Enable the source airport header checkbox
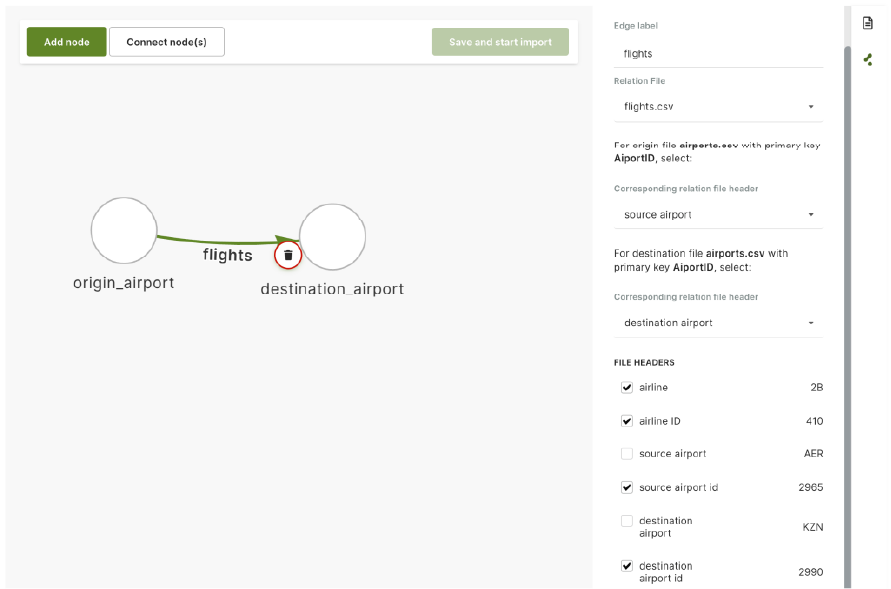The height and width of the screenshot is (589, 891). 627,454
